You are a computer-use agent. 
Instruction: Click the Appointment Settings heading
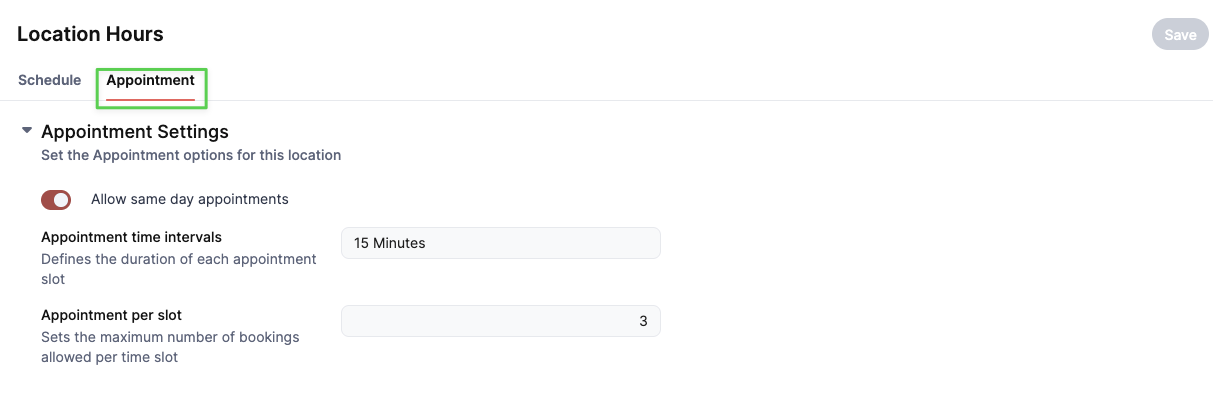click(x=135, y=131)
